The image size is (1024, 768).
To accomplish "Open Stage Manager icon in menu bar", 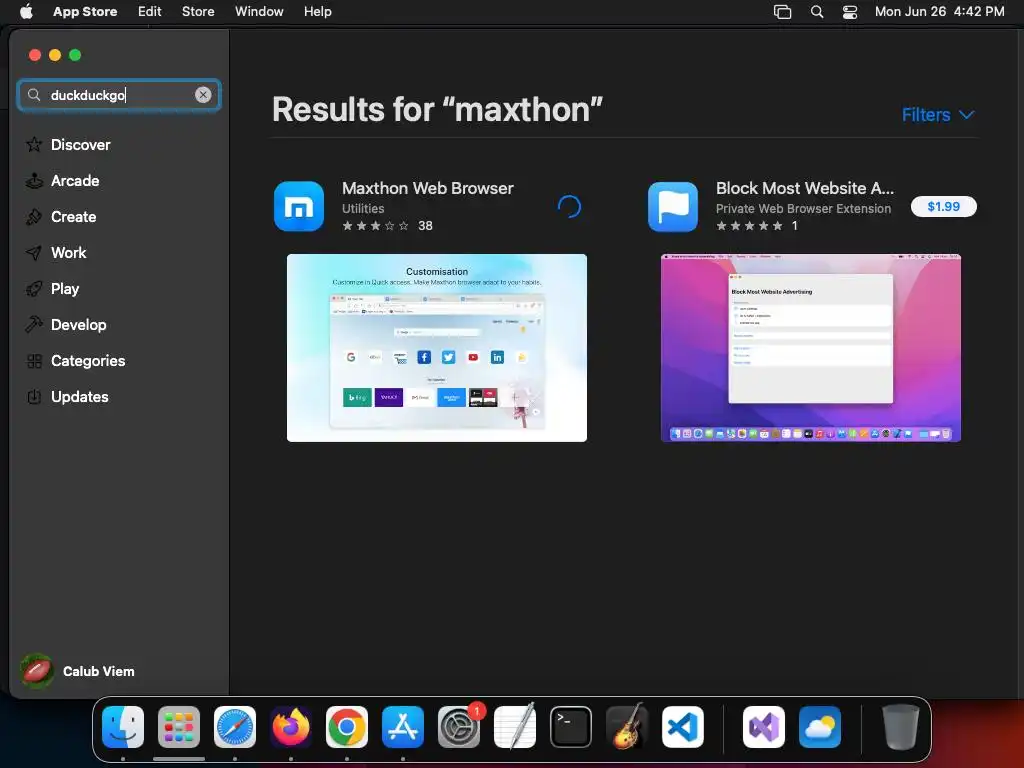I will point(782,11).
